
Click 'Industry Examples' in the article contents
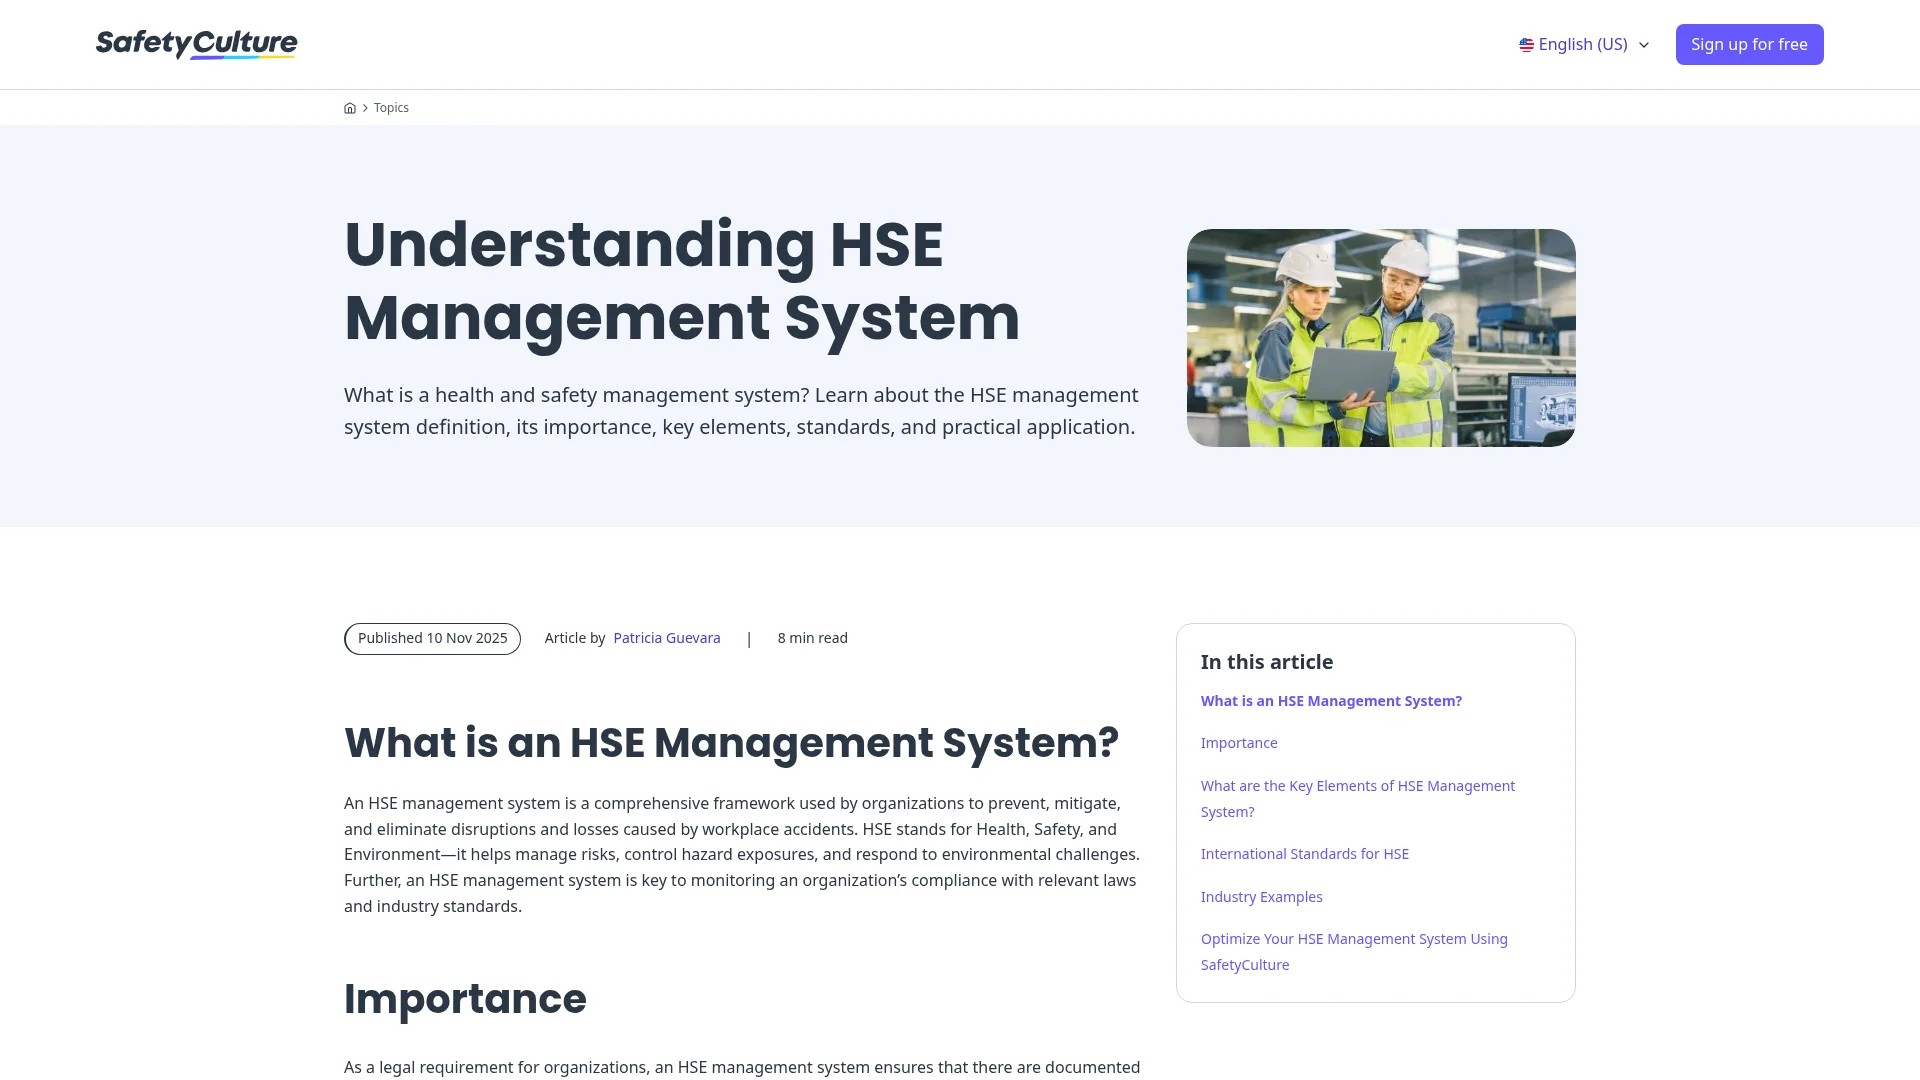1261,896
